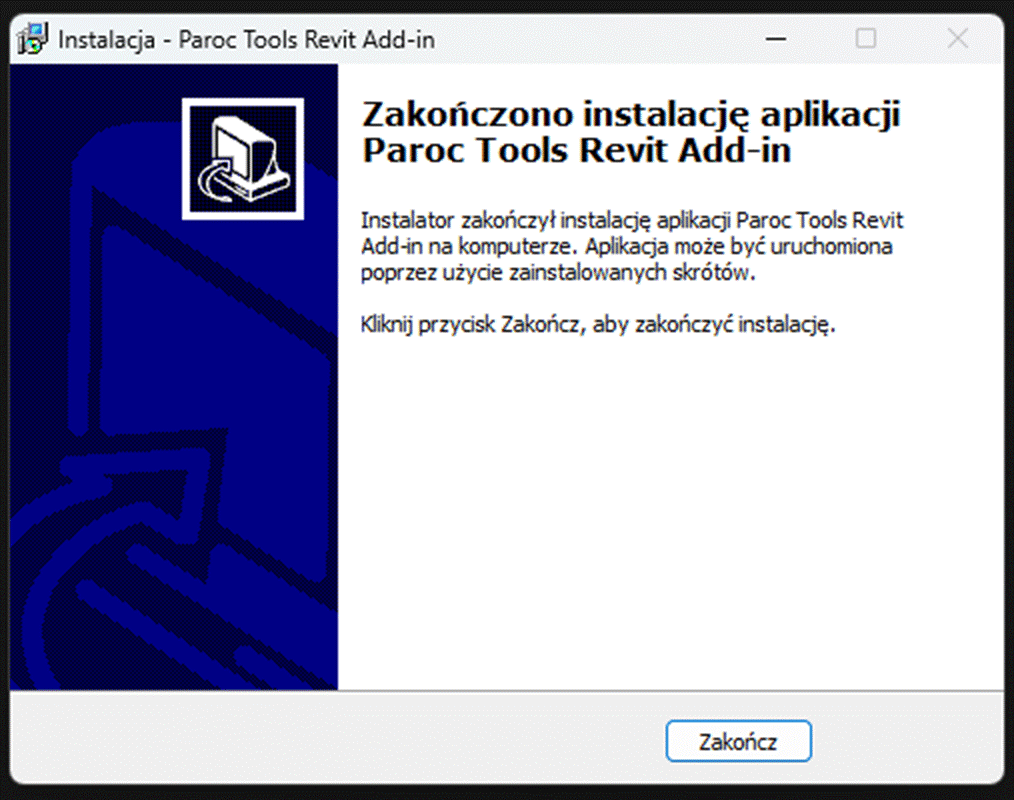The height and width of the screenshot is (800, 1014).
Task: Minimize the Instalacja installer window
Action: (x=775, y=40)
